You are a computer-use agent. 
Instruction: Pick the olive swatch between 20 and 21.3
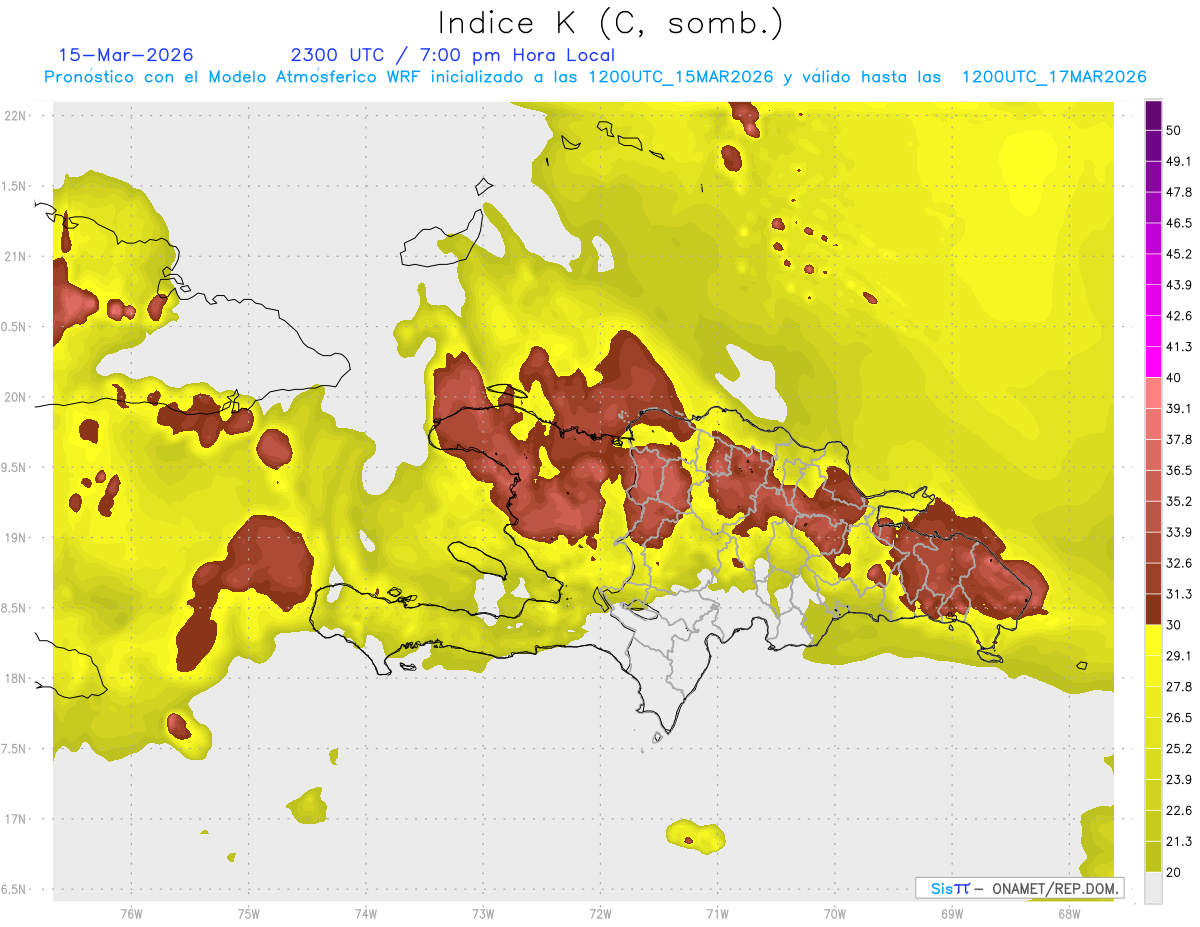pos(1153,856)
